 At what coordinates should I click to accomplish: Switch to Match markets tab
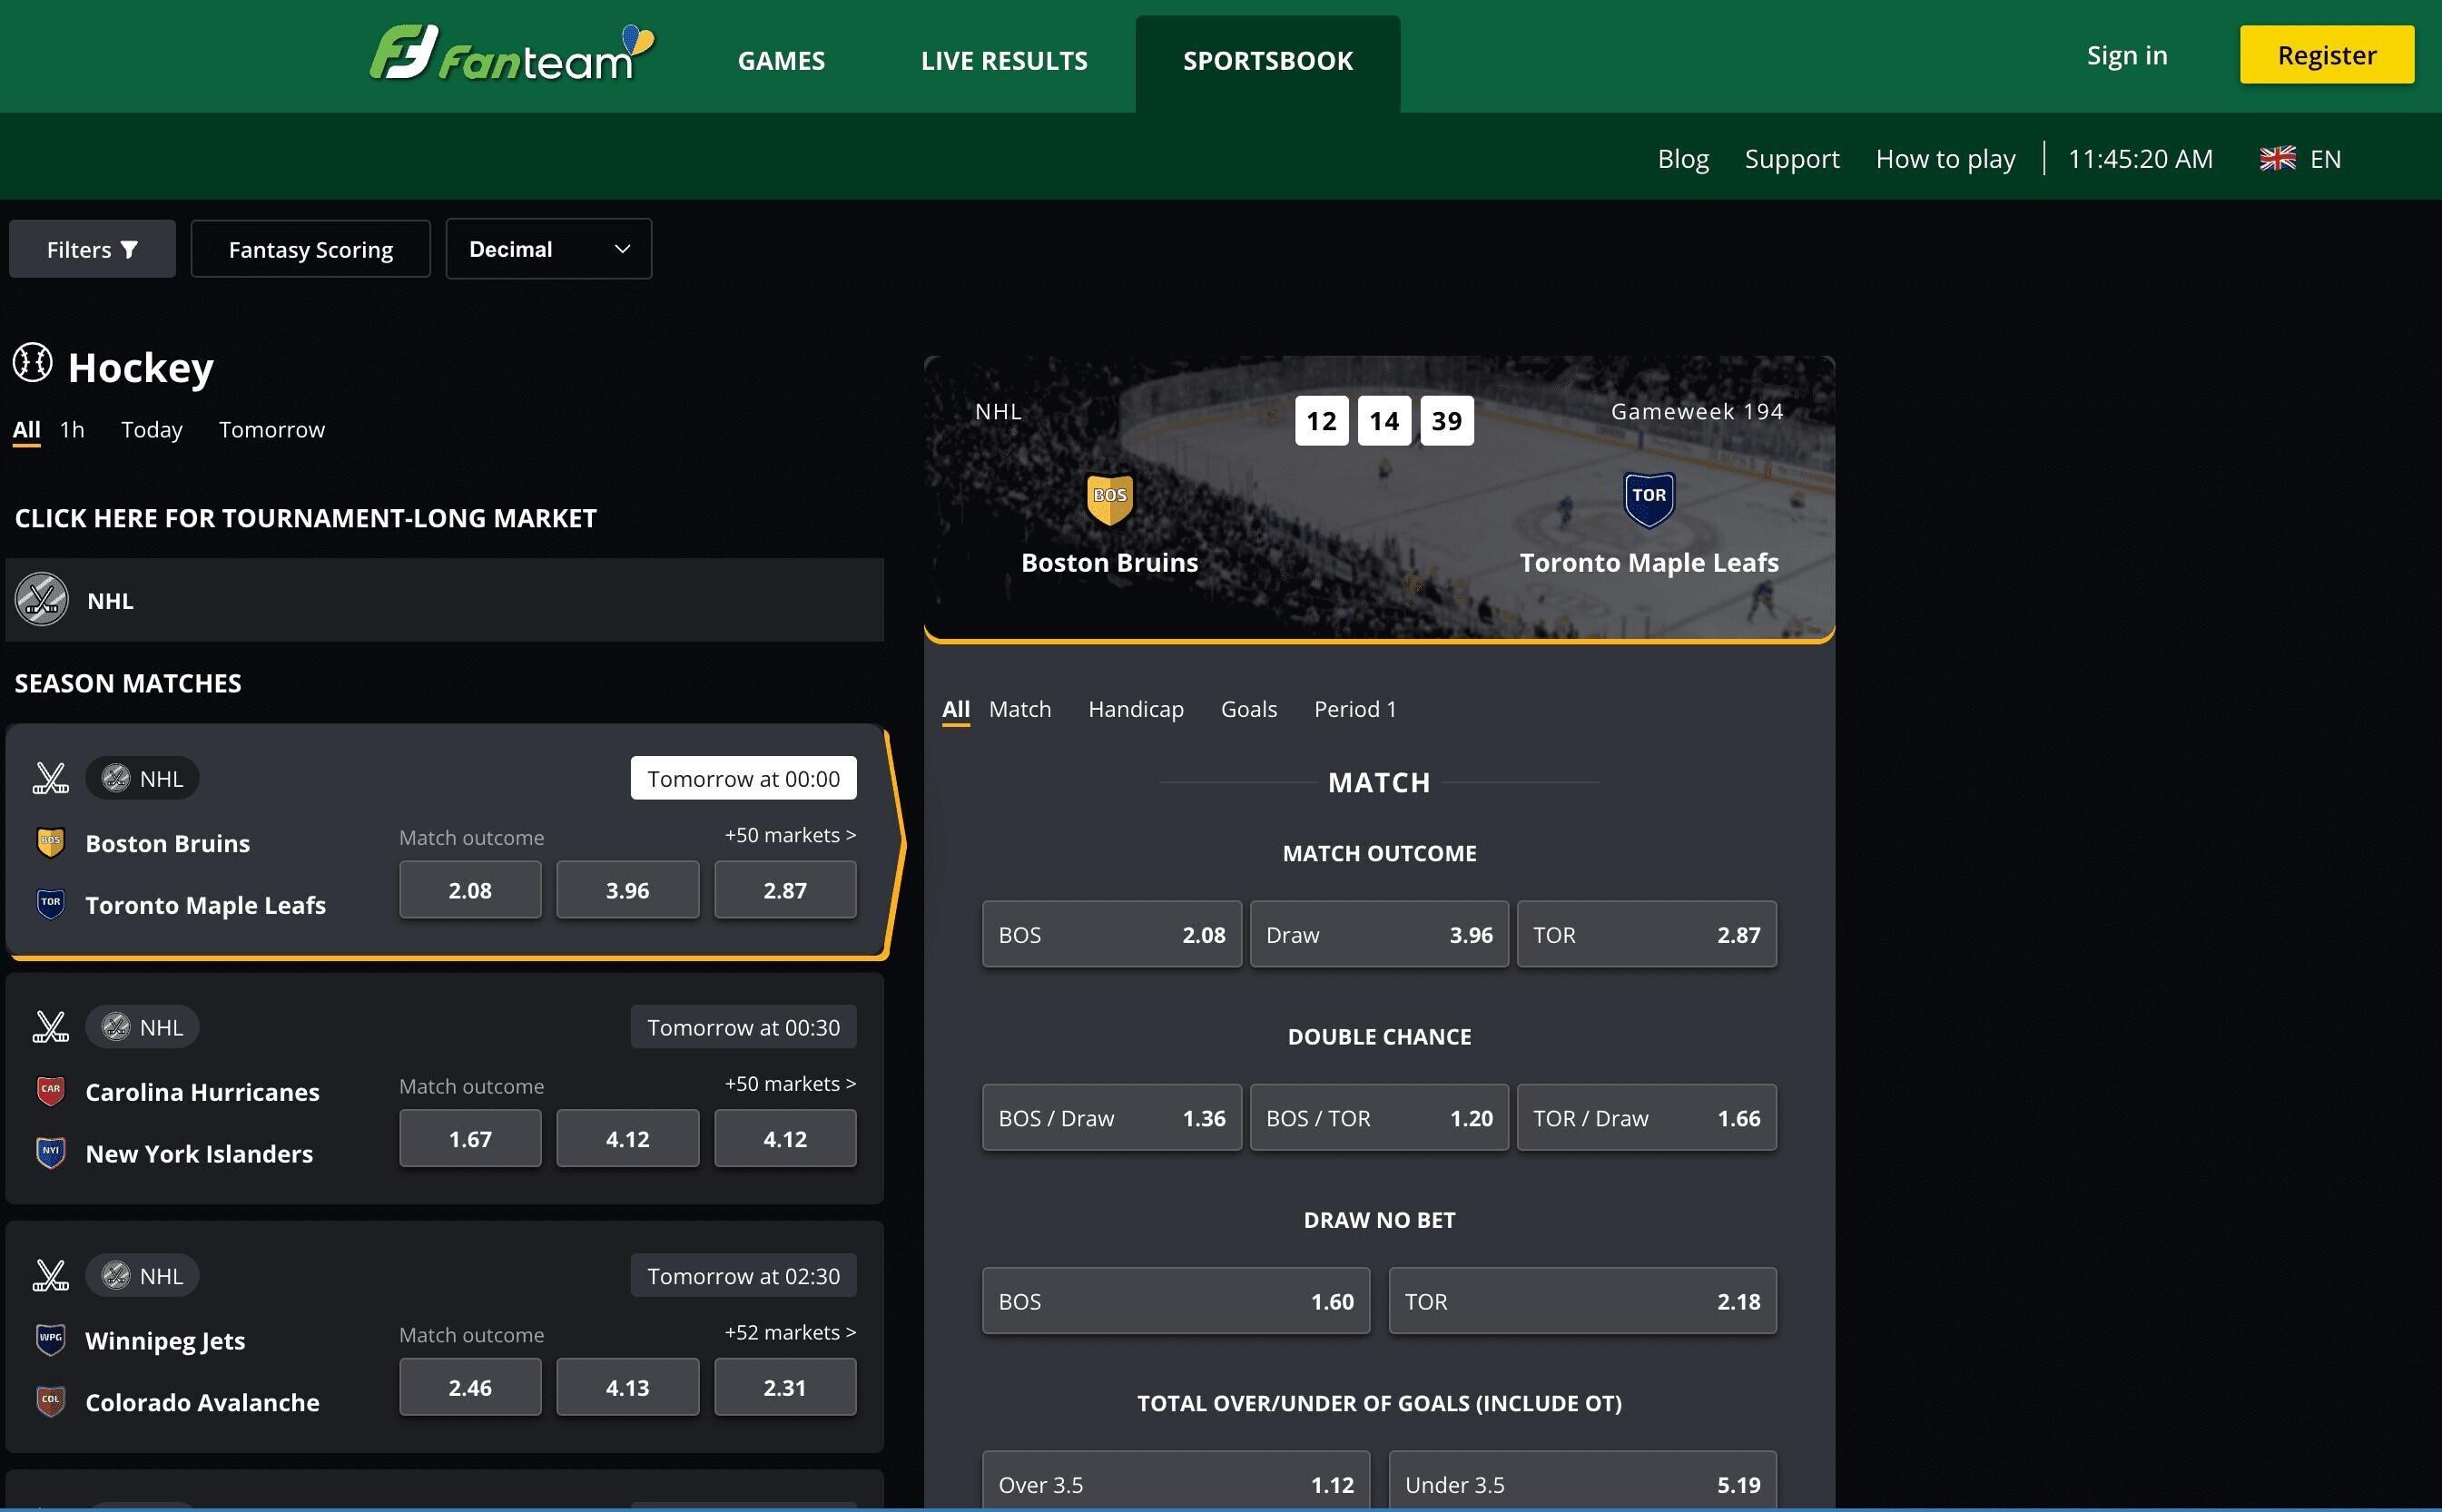tap(1020, 709)
